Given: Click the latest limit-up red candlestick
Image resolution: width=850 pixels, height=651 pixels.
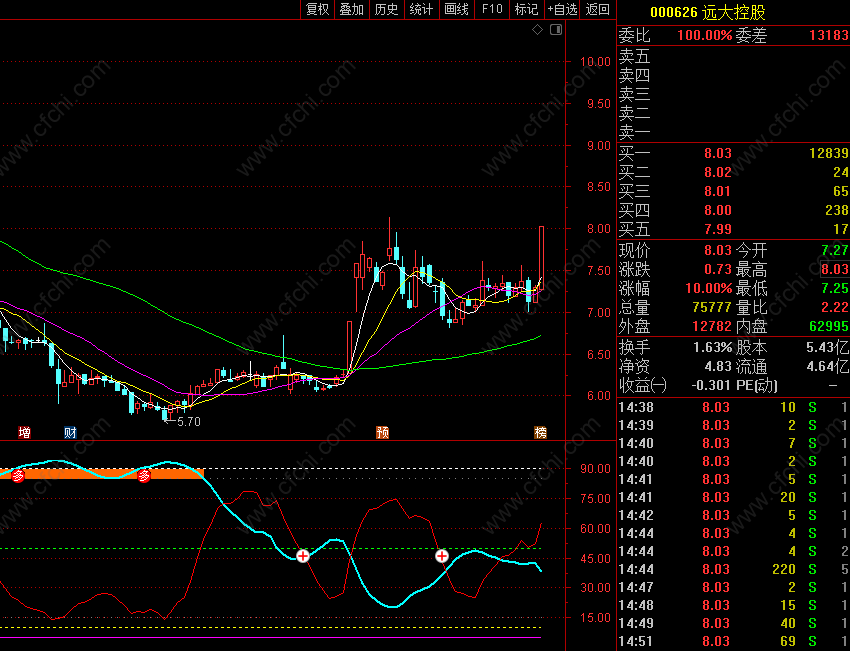Looking at the screenshot, I should coord(541,257).
